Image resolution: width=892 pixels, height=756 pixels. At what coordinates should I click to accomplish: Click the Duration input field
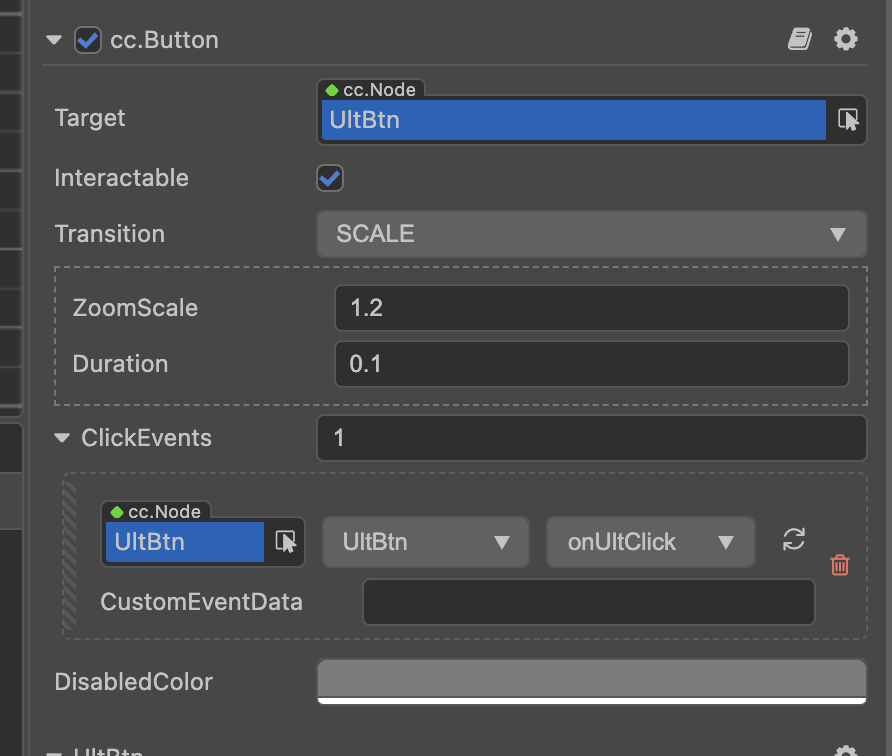(591, 364)
